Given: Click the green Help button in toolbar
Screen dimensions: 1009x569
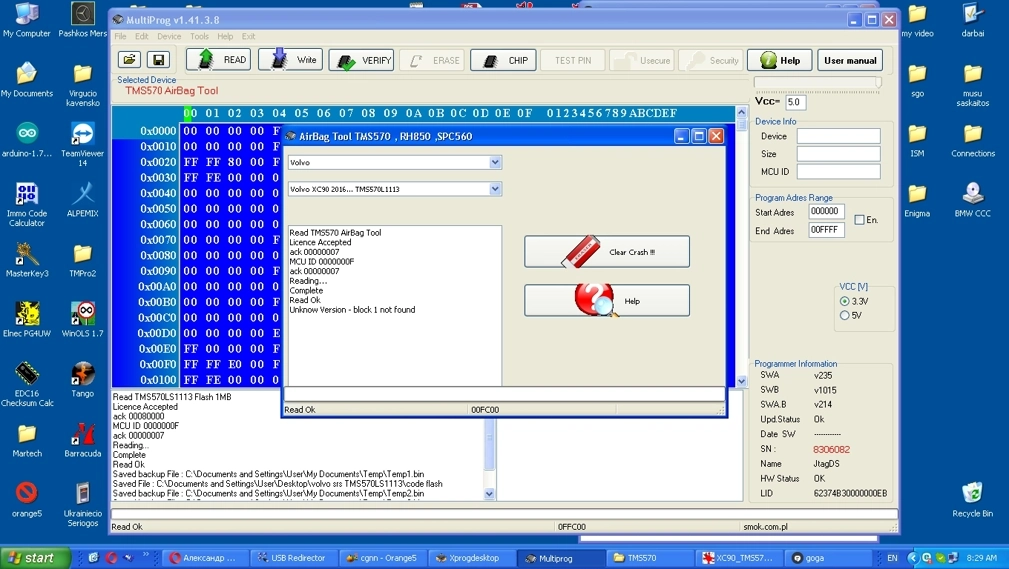Looking at the screenshot, I should pos(779,60).
